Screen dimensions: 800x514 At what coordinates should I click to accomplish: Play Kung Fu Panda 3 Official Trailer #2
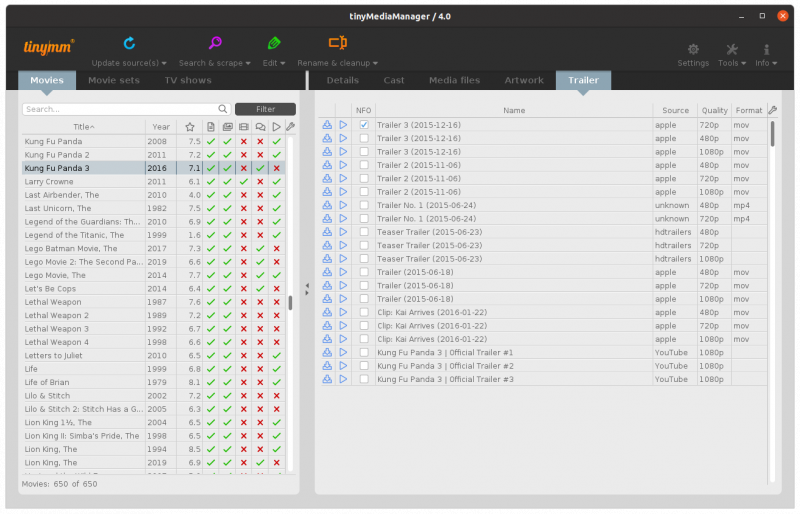[343, 365]
